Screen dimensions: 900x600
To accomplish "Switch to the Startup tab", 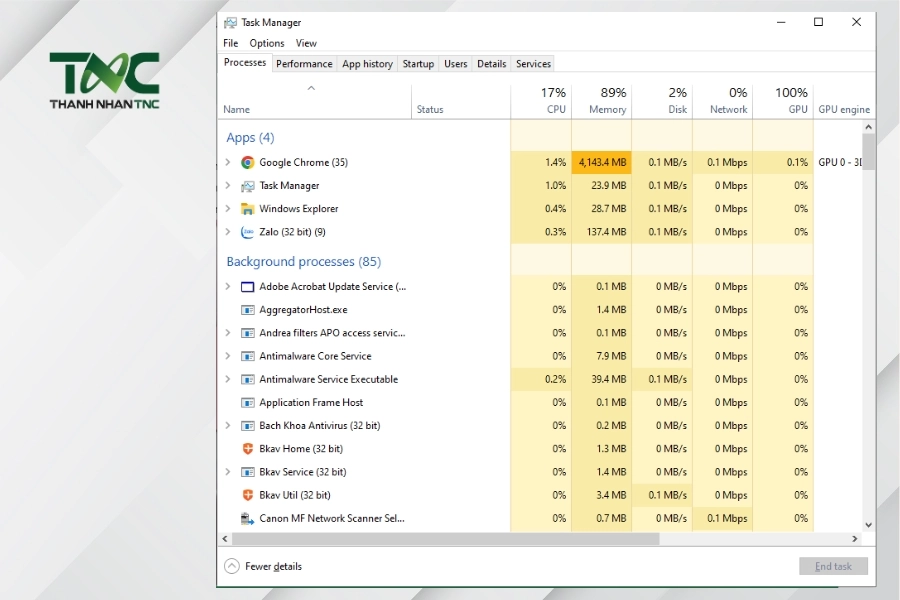I will coord(418,64).
